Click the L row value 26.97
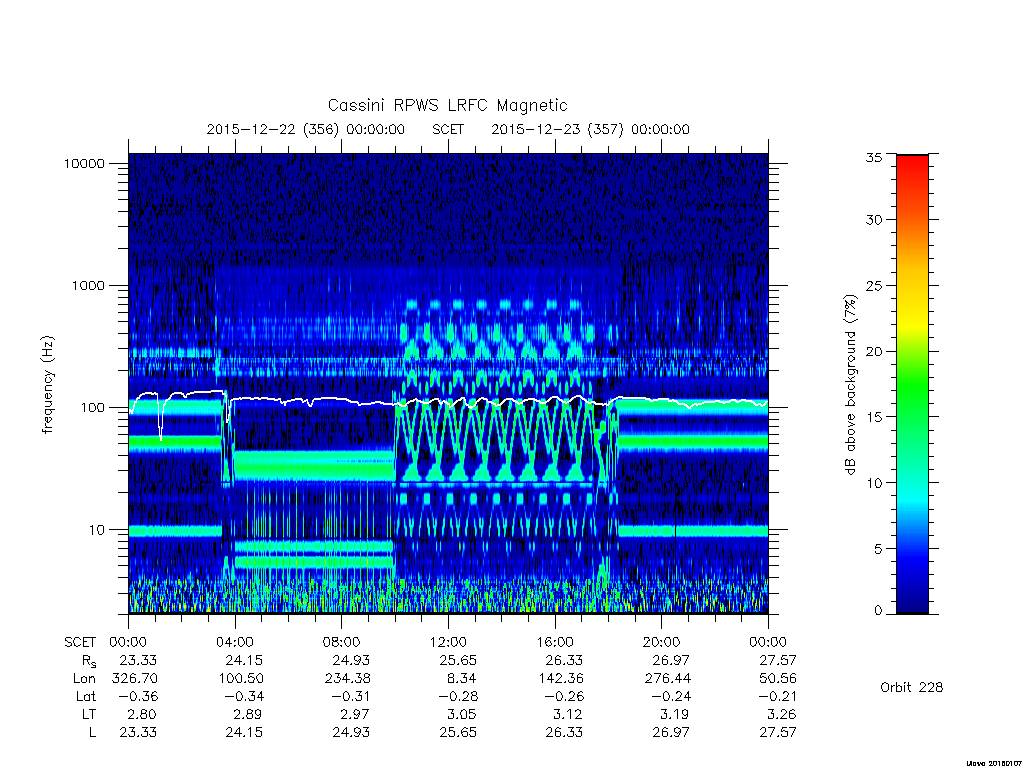 (671, 733)
